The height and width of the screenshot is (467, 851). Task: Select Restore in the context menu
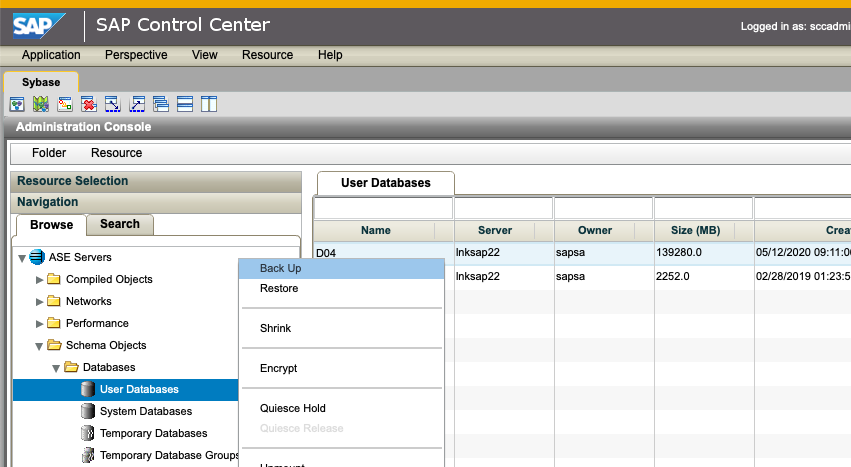tap(279, 288)
